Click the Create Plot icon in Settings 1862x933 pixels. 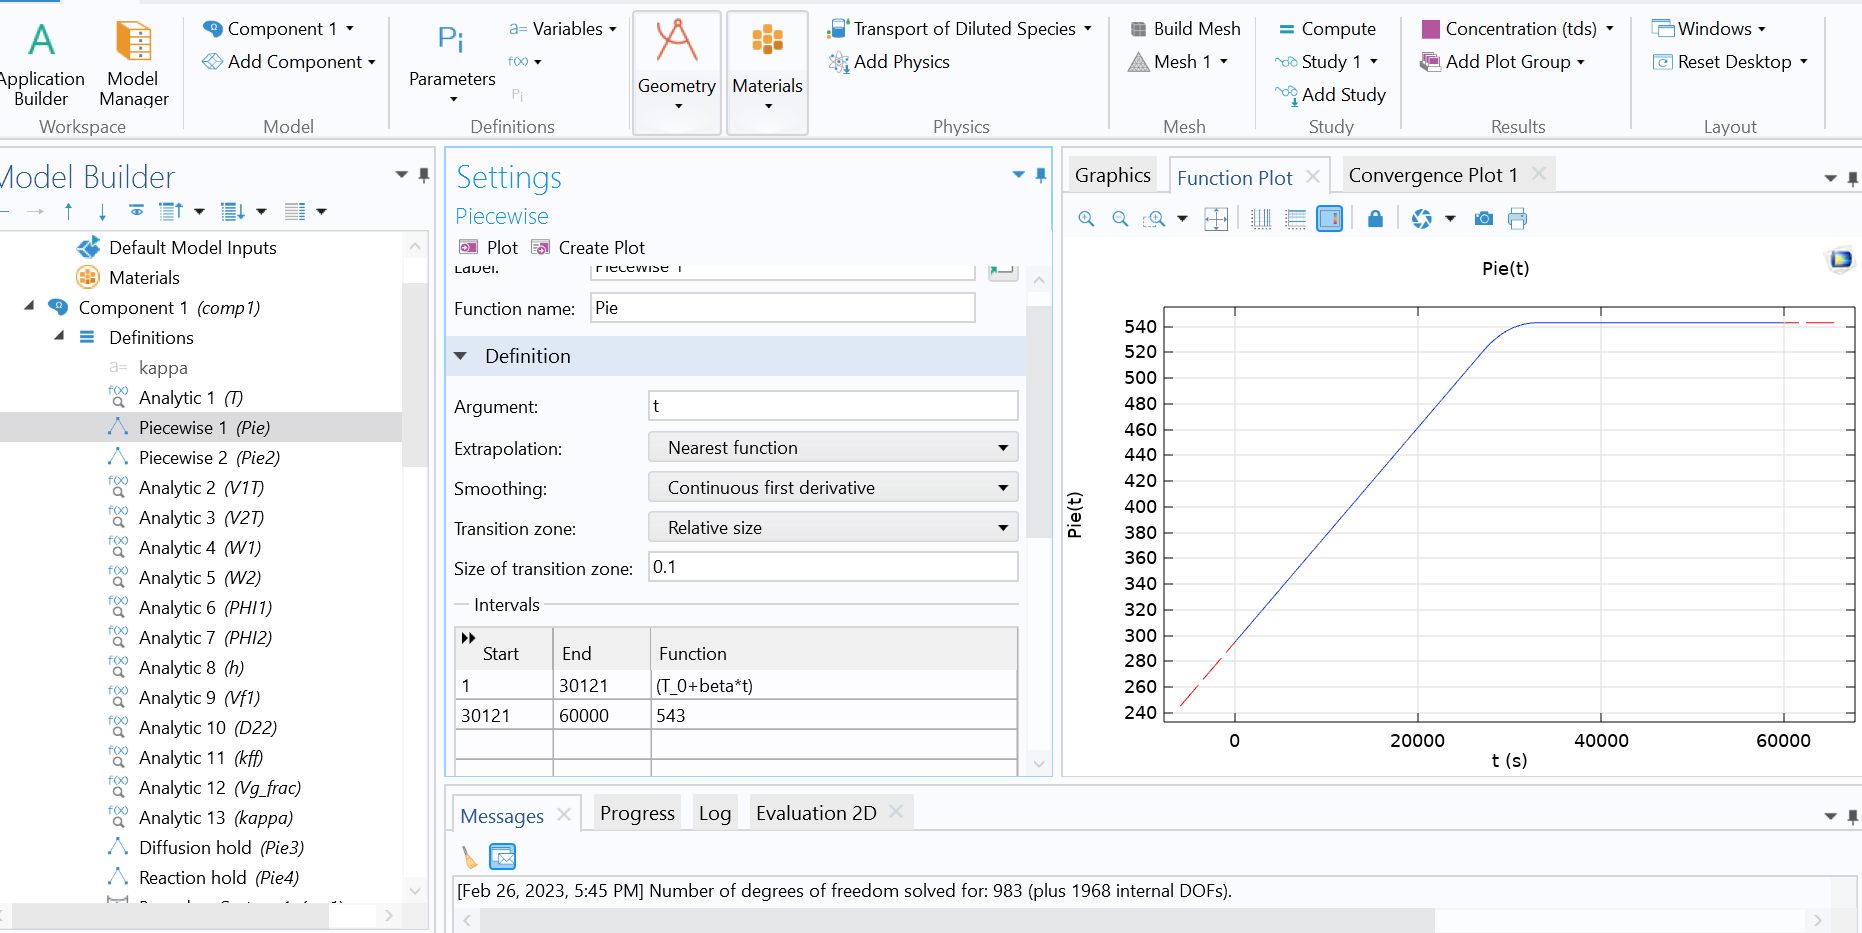click(588, 248)
